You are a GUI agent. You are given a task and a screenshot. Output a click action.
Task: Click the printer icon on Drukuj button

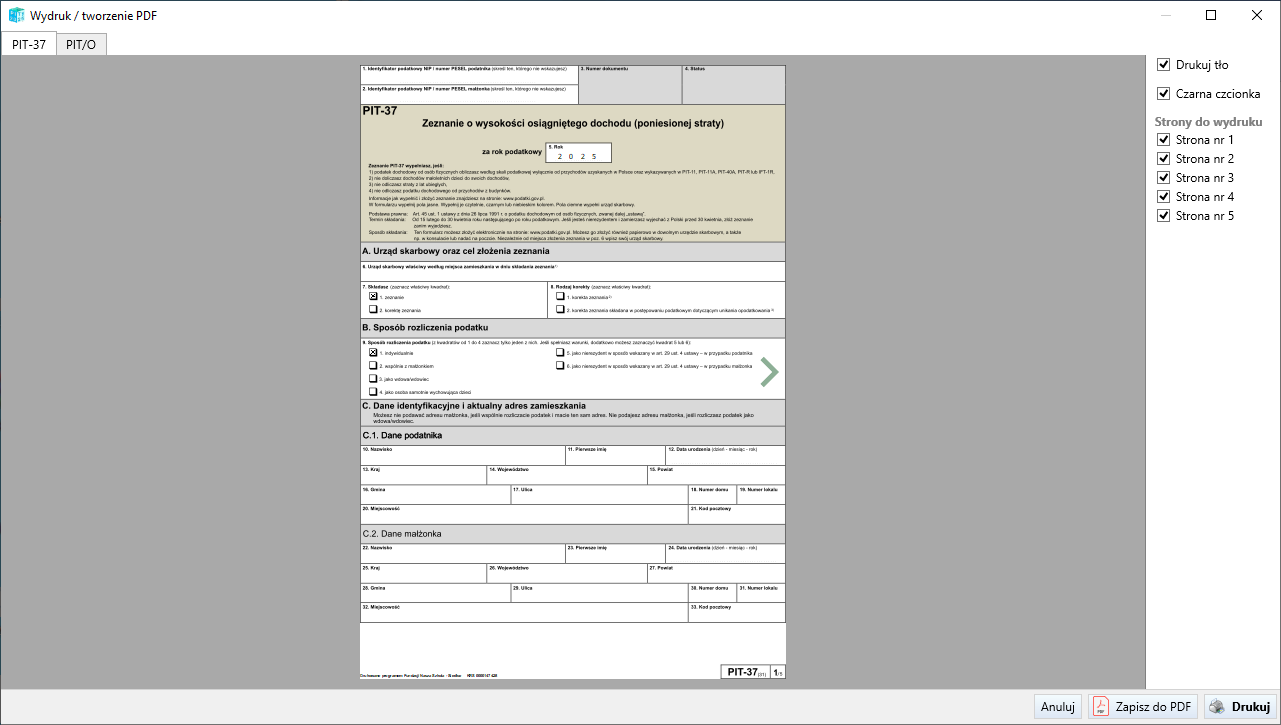(x=1217, y=706)
